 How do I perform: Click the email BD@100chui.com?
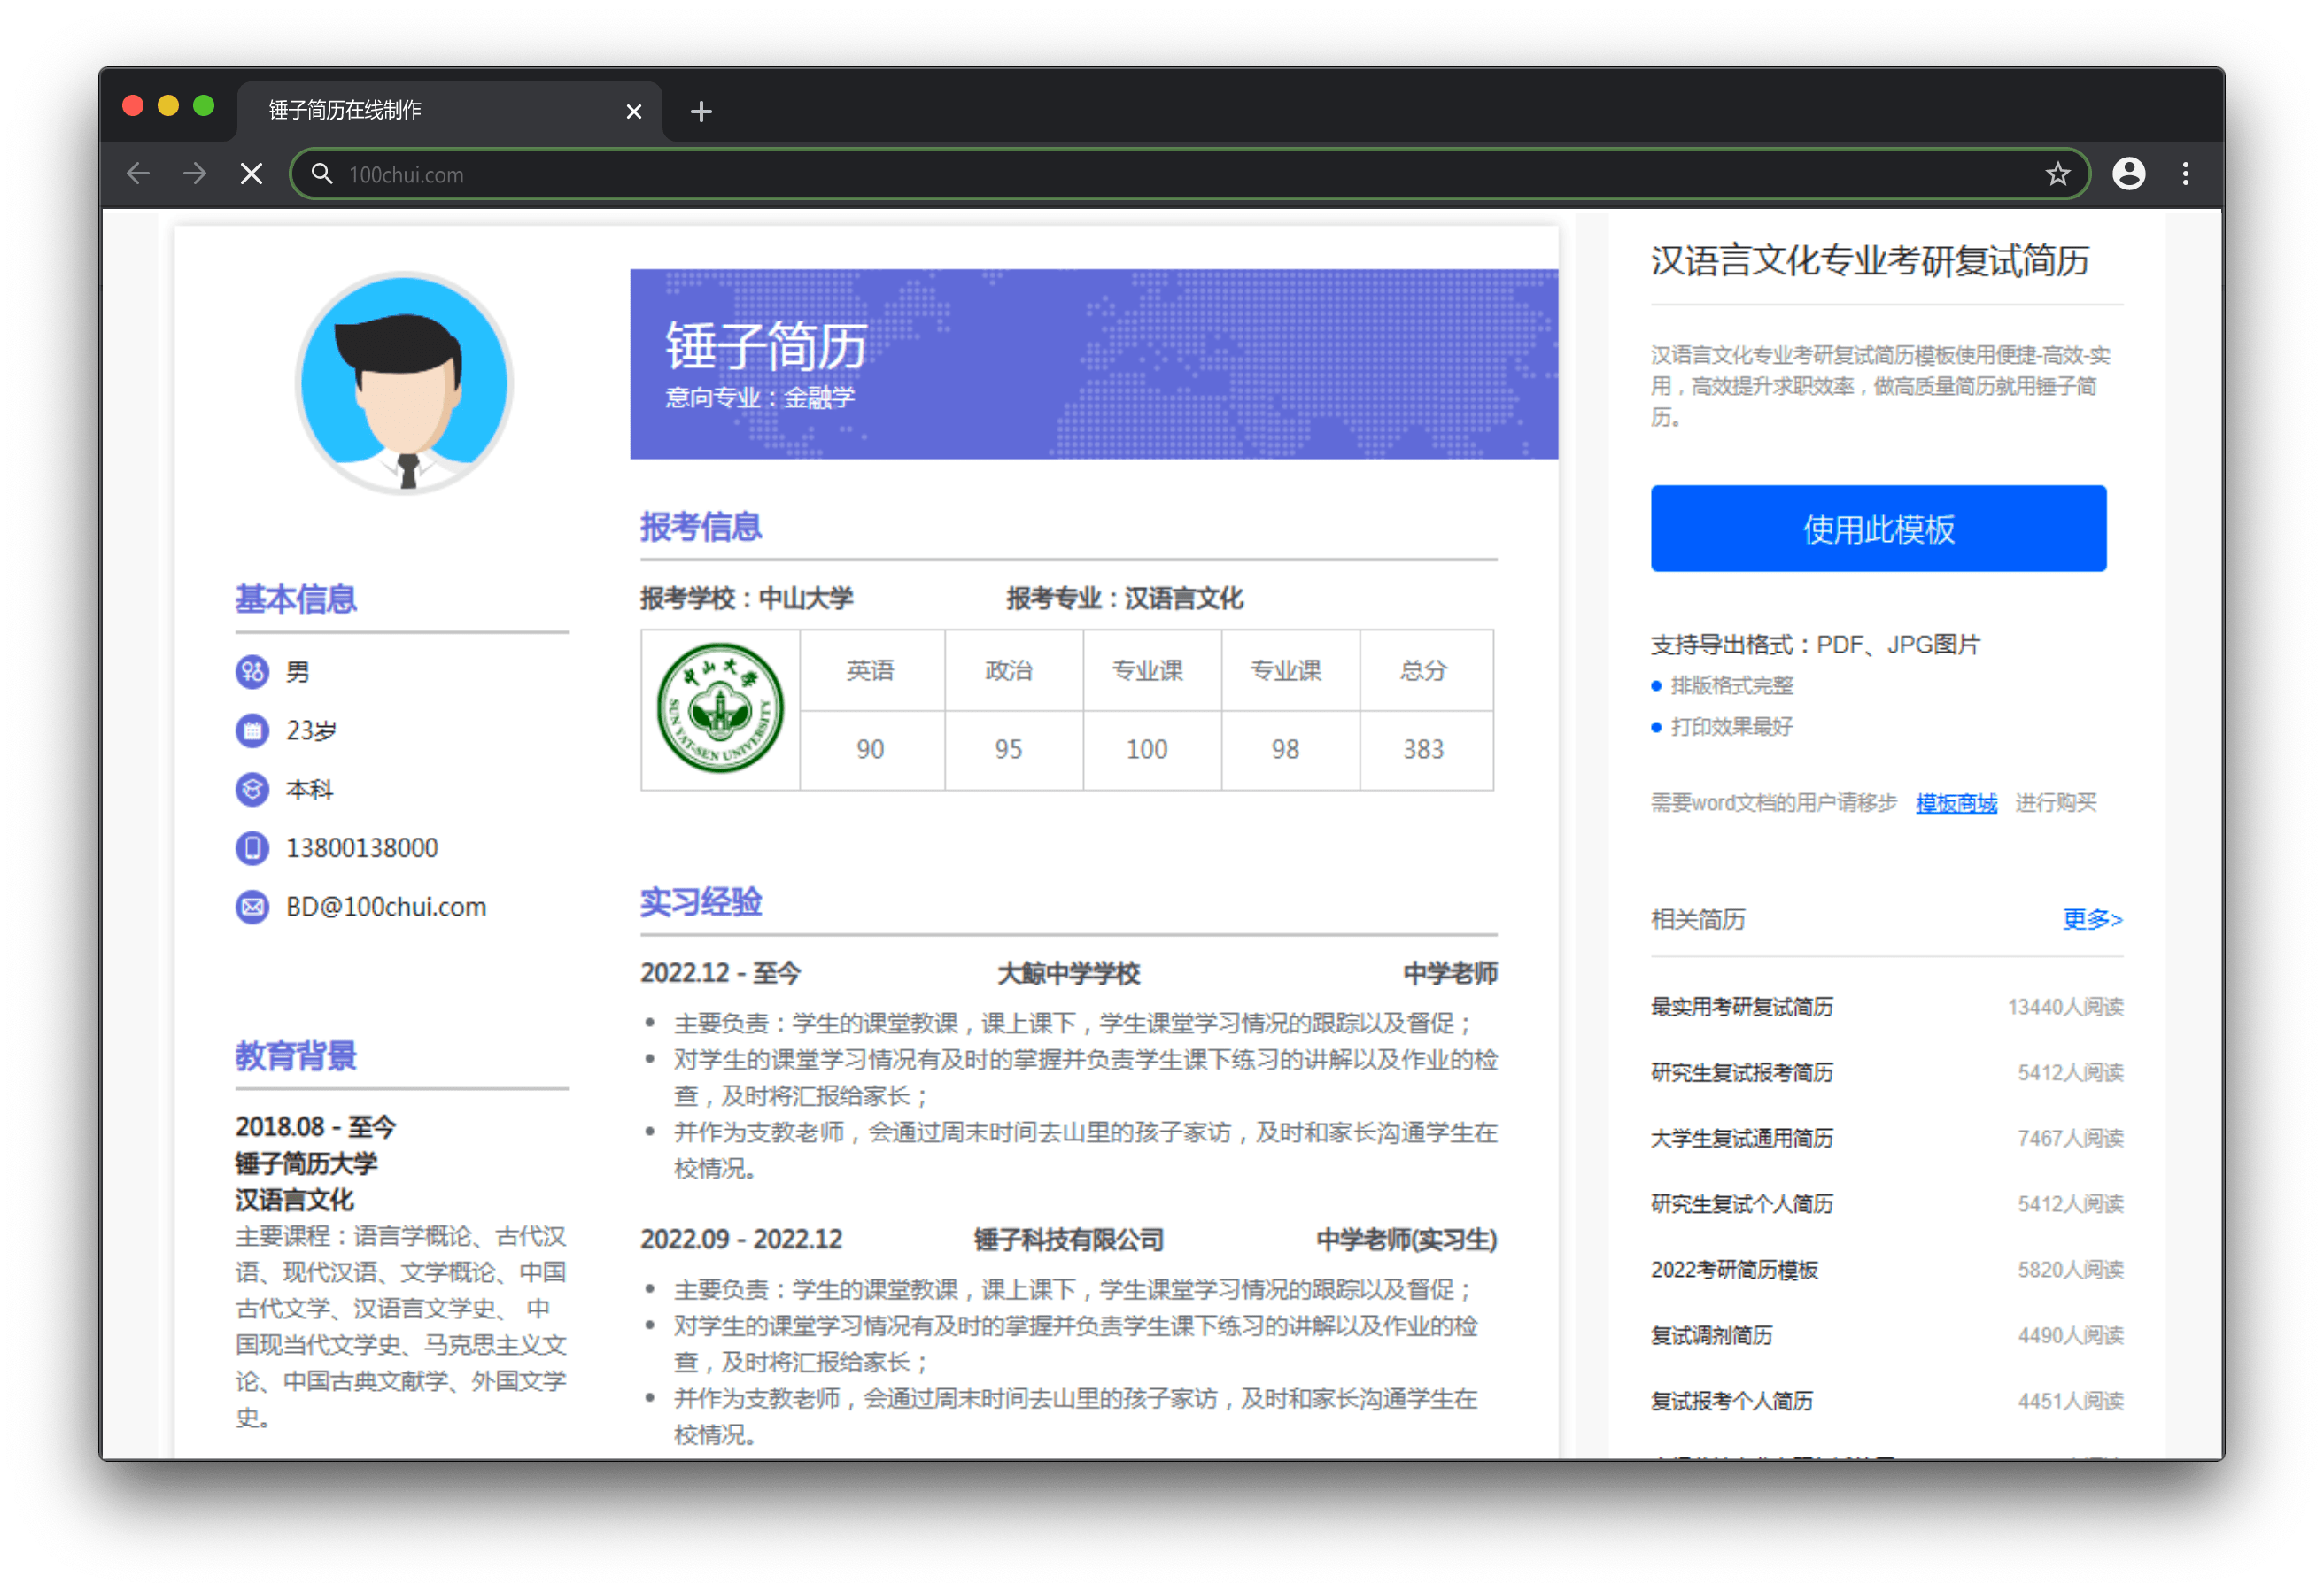386,907
